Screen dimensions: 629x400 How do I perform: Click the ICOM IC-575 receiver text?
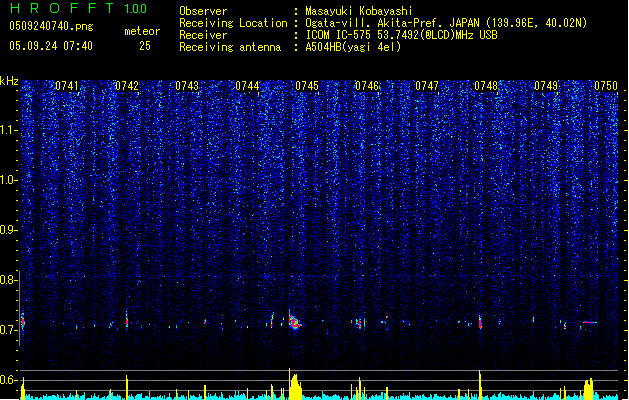click(401, 35)
